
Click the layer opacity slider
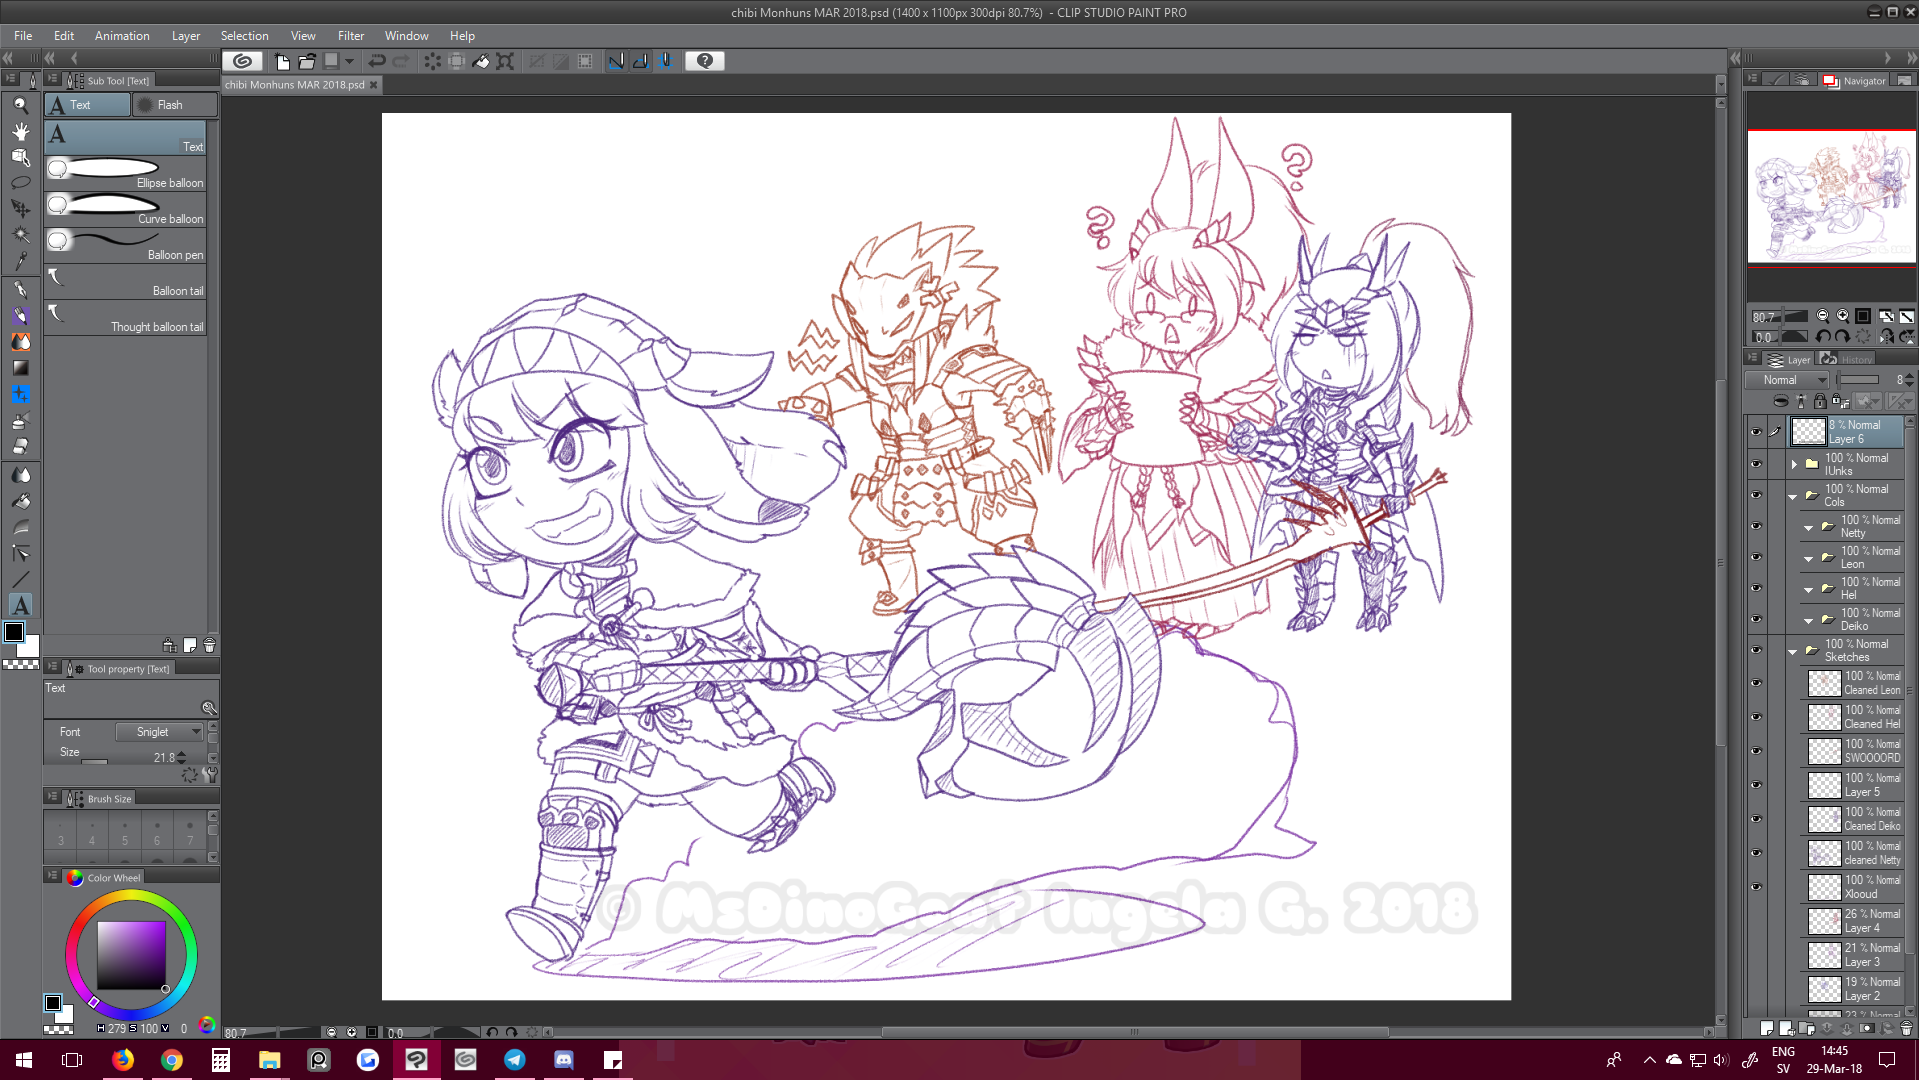[1859, 380]
